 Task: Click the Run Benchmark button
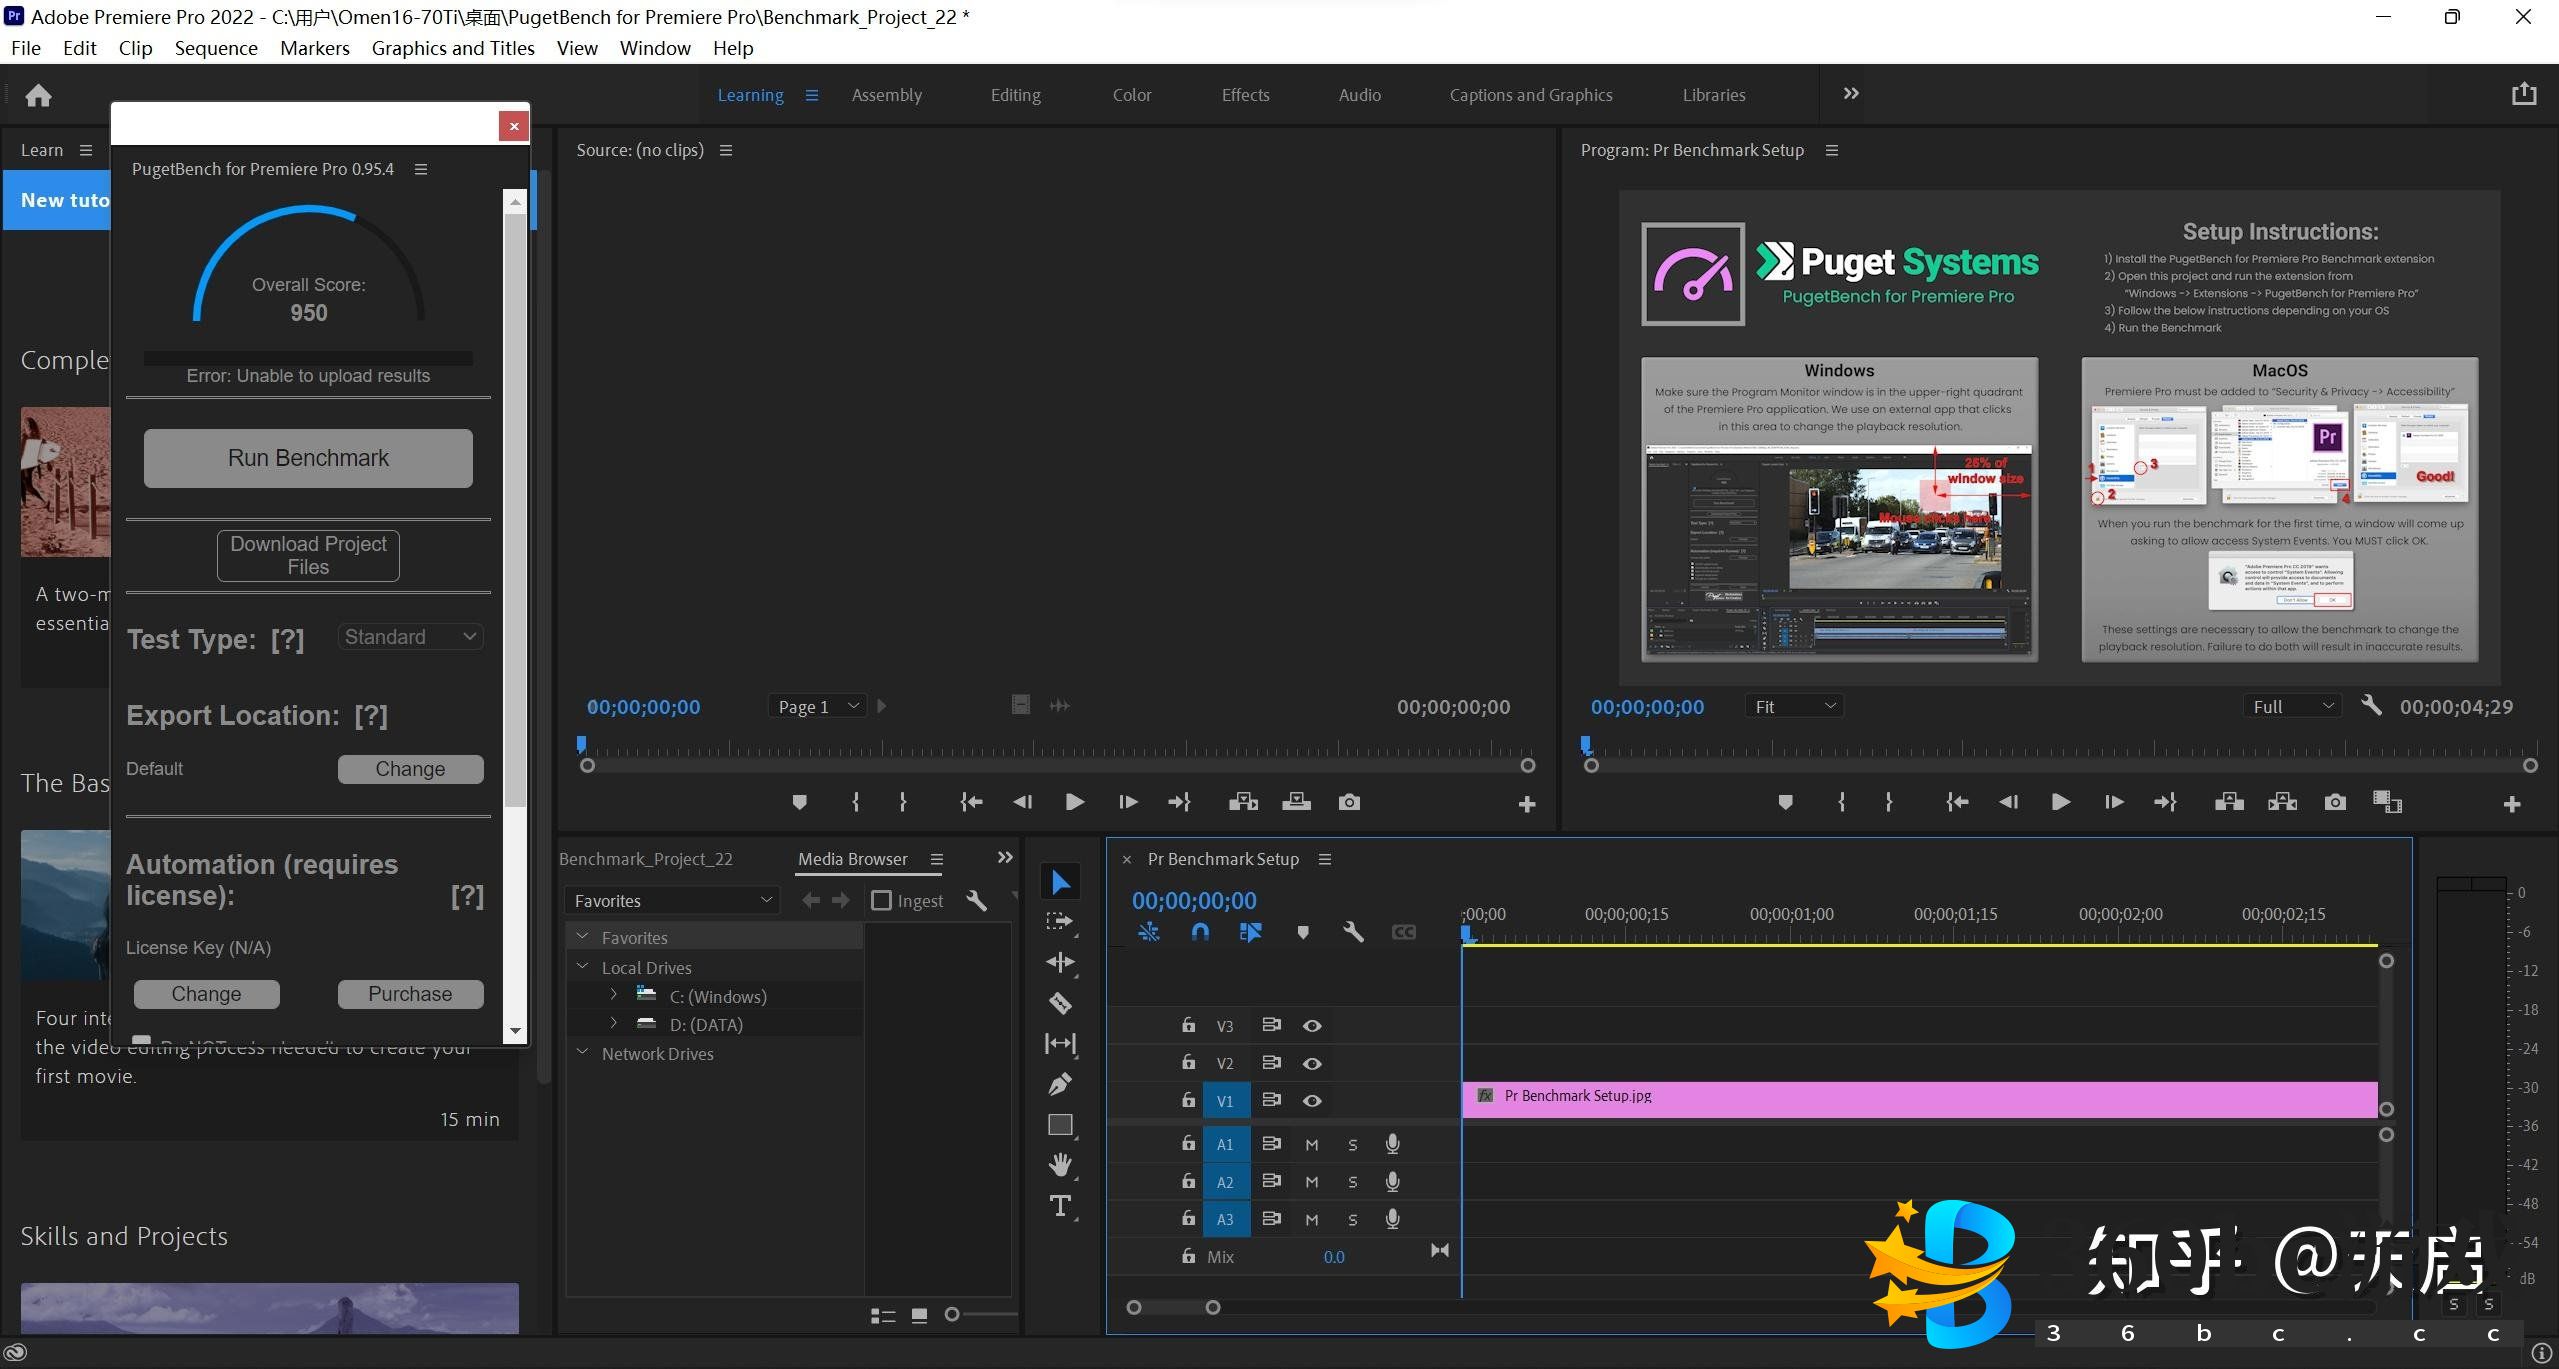308,458
